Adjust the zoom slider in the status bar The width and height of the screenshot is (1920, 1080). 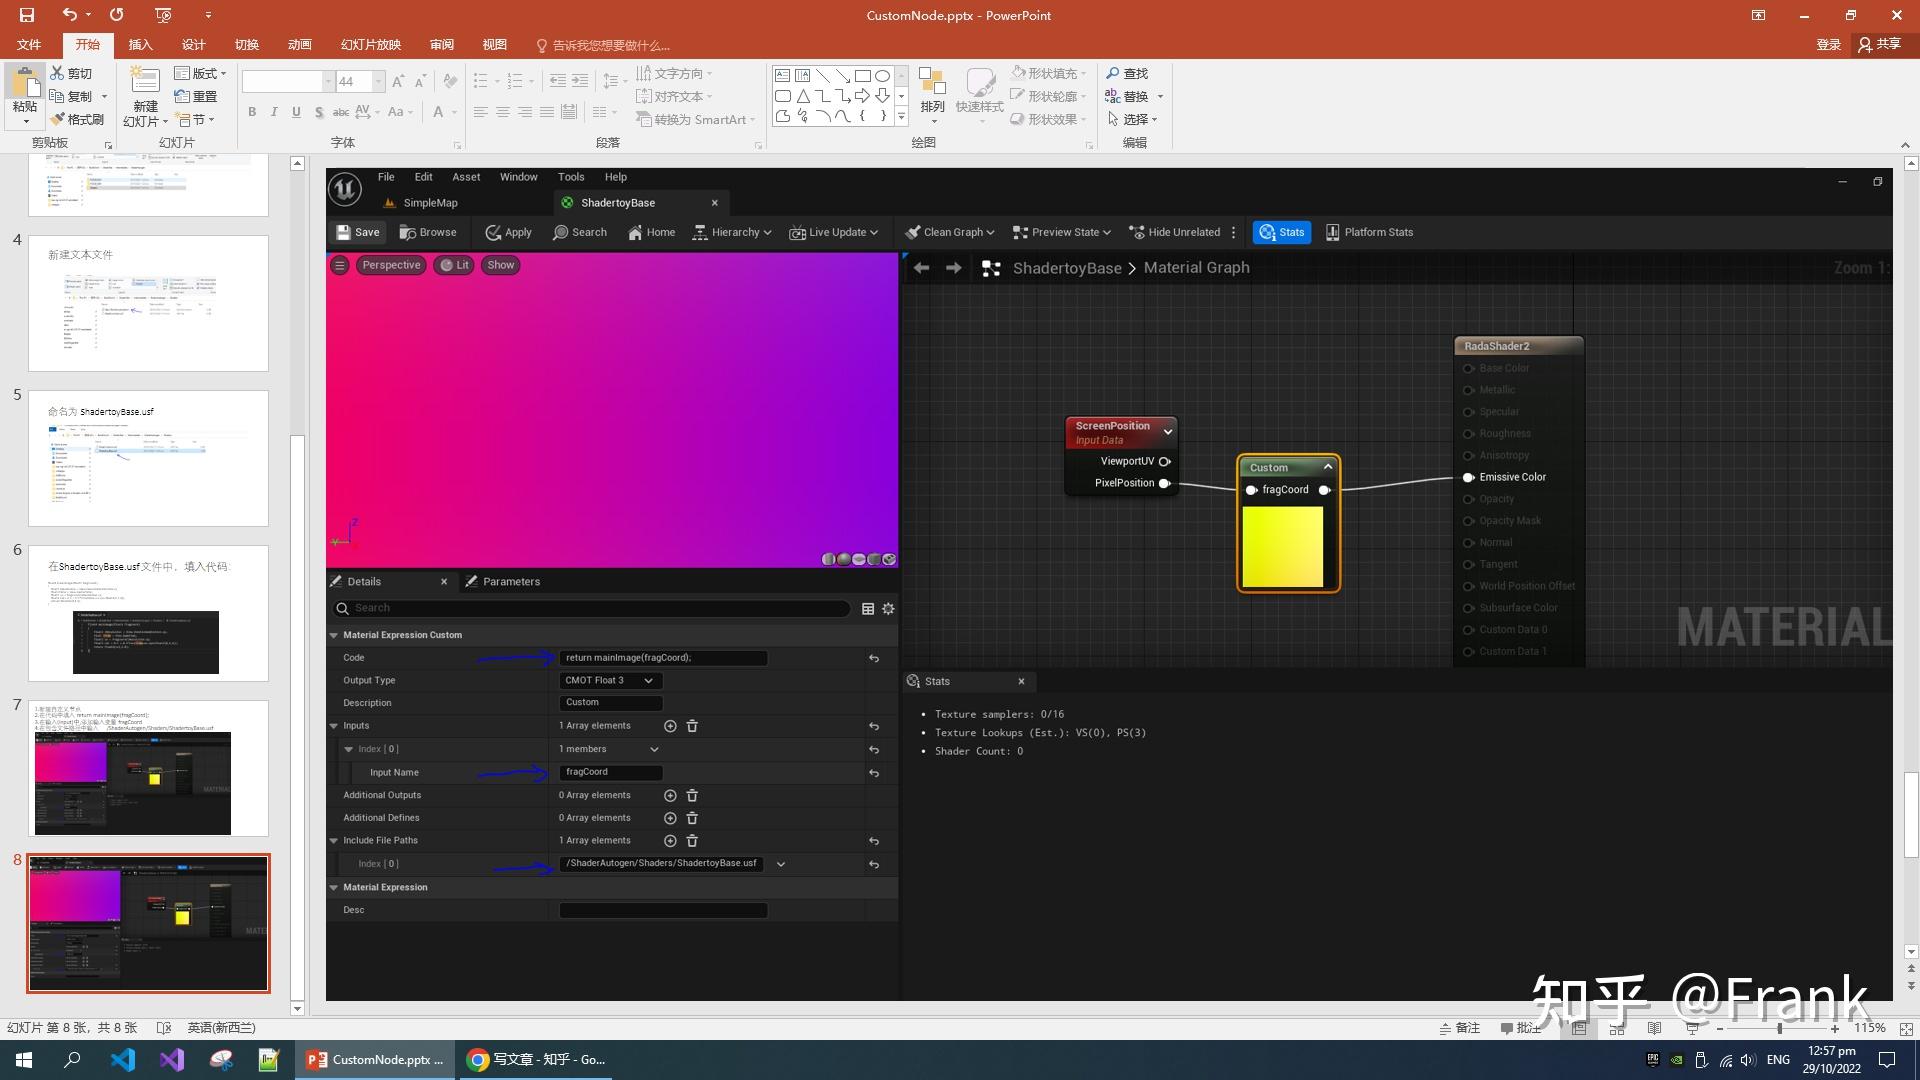point(1780,1027)
